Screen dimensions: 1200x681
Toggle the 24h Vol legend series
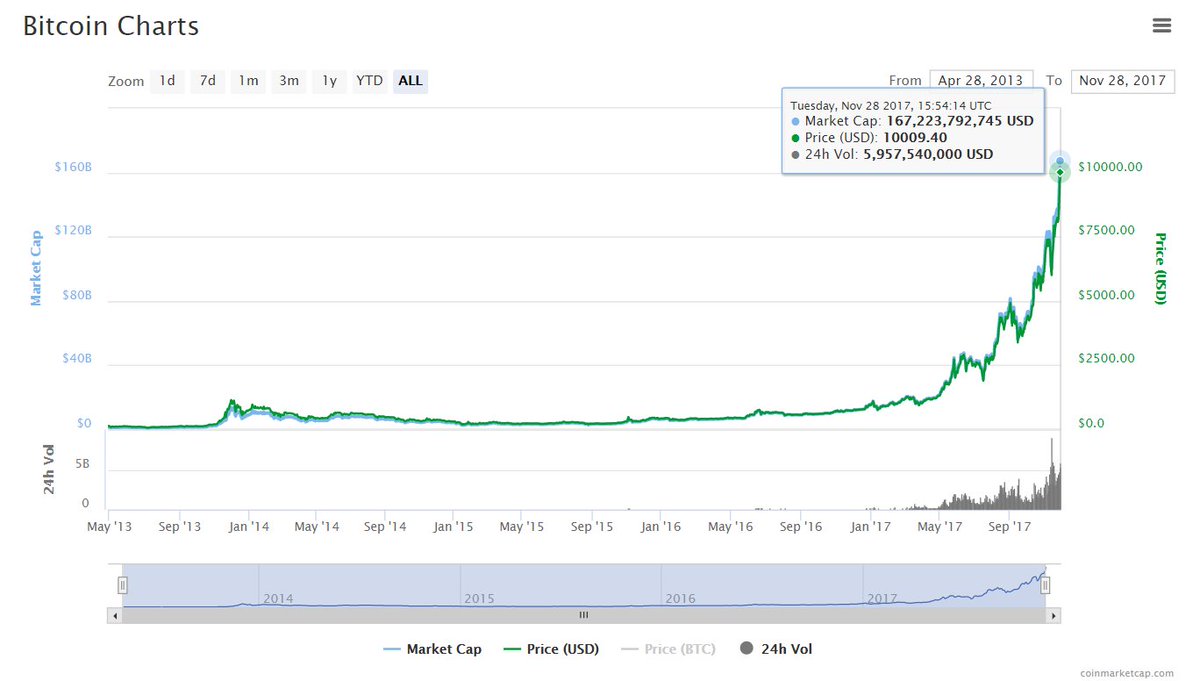pos(776,649)
